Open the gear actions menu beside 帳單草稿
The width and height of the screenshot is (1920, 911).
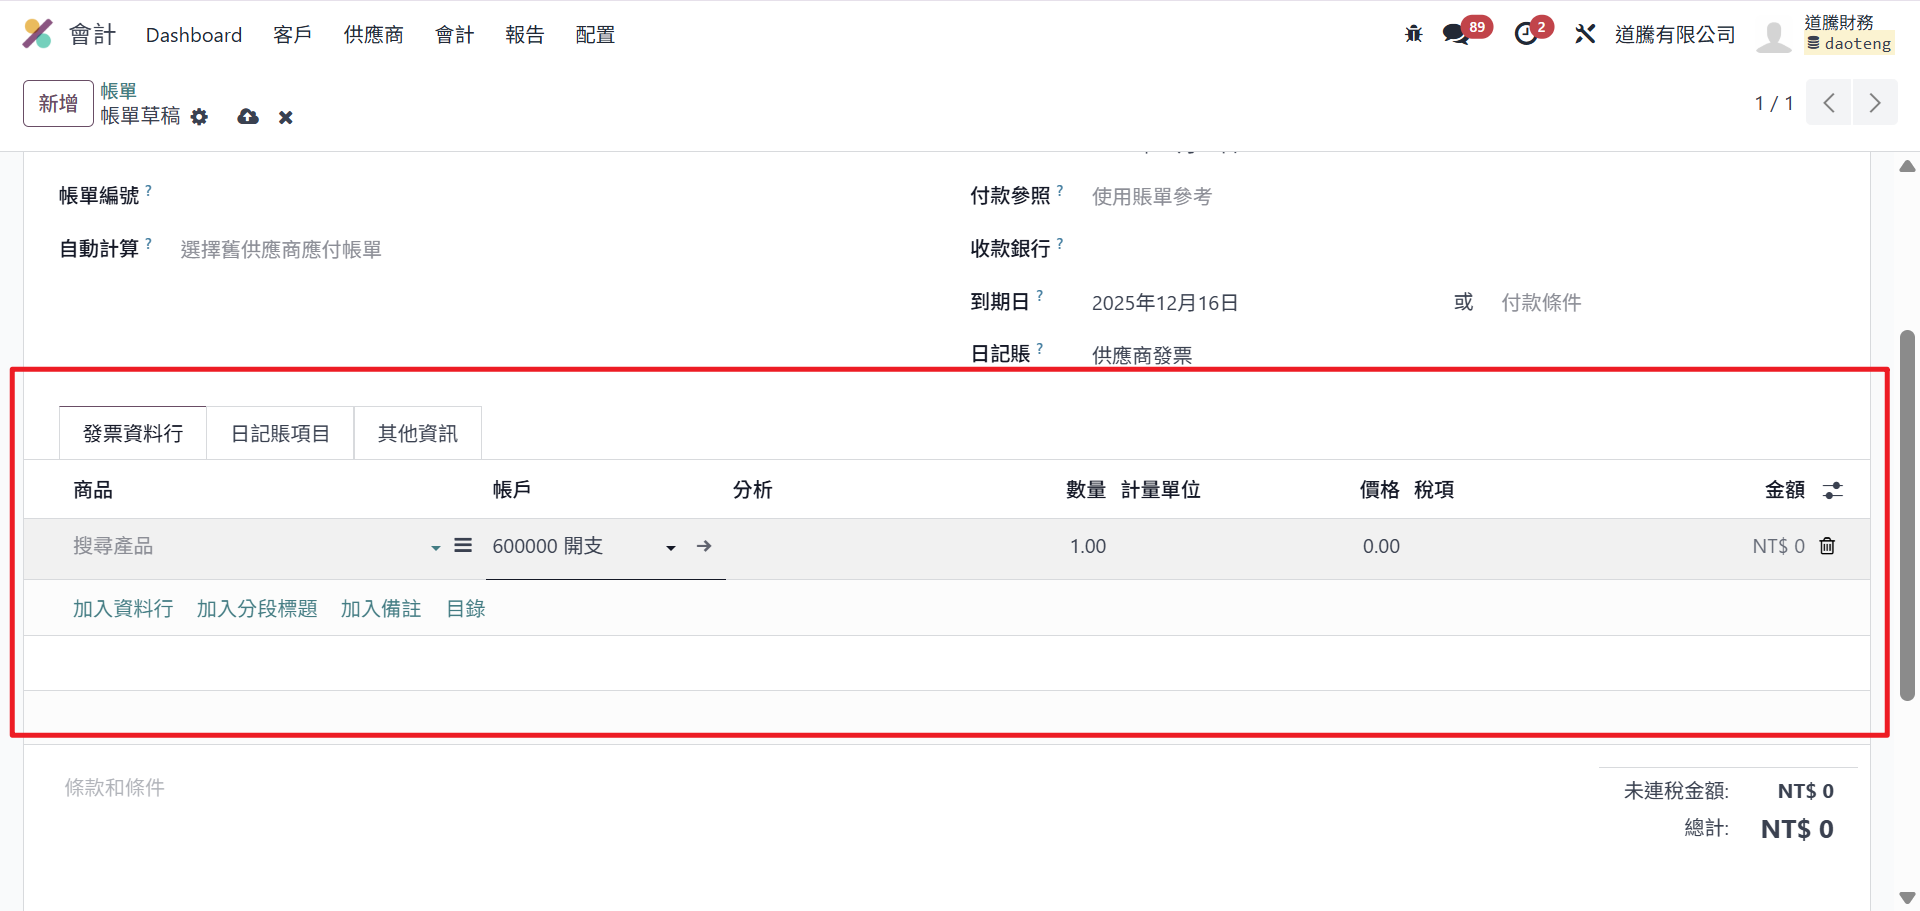coord(200,117)
